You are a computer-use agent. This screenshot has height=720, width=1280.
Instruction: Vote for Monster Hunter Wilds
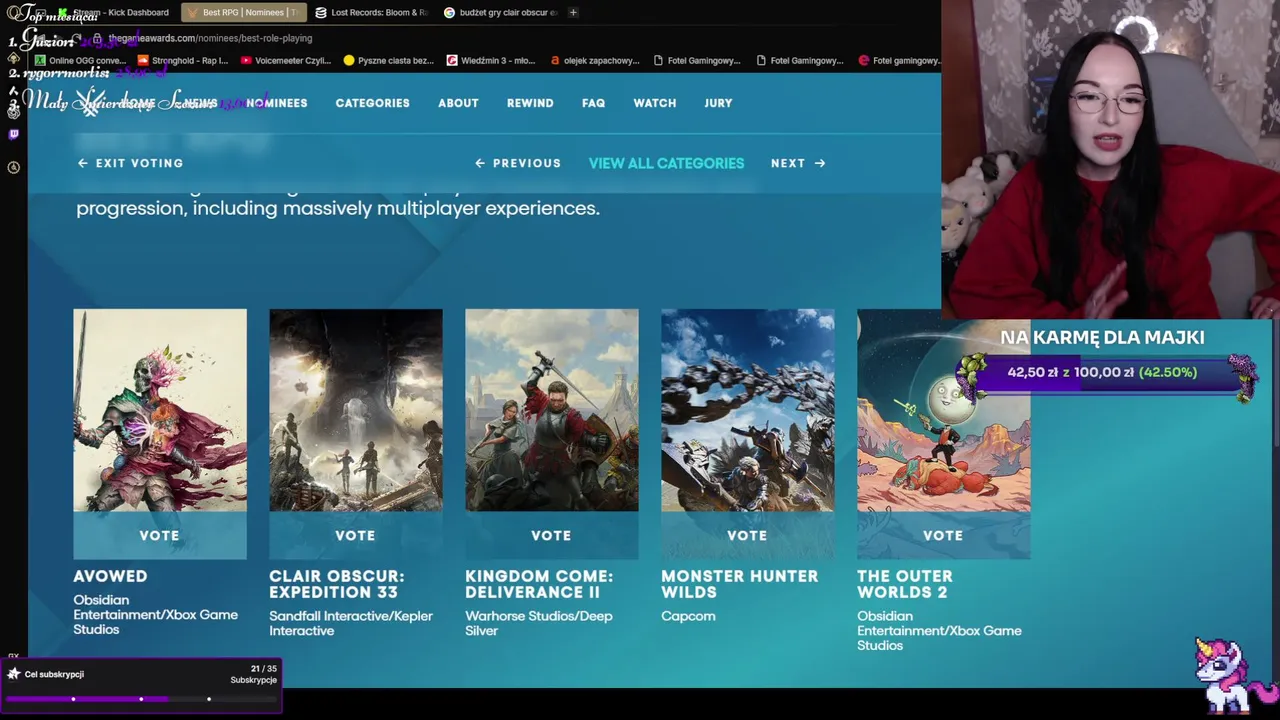click(747, 536)
